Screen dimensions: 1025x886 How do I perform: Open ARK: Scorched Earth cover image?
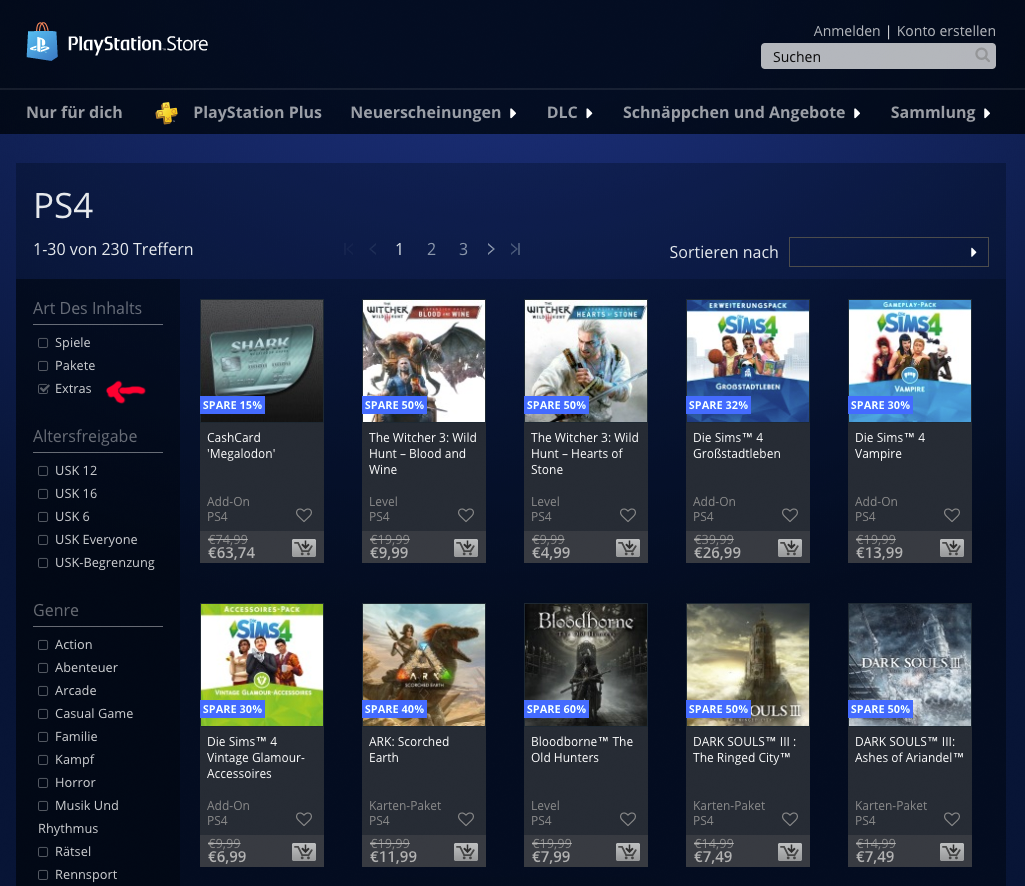[424, 664]
